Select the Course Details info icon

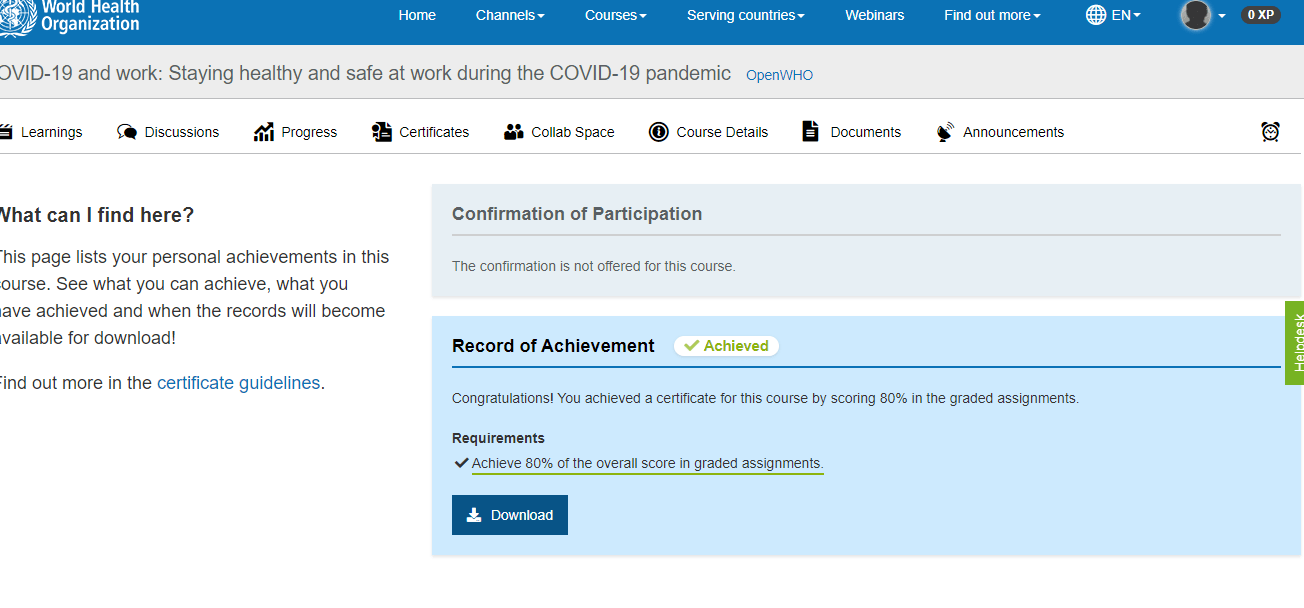coord(659,131)
